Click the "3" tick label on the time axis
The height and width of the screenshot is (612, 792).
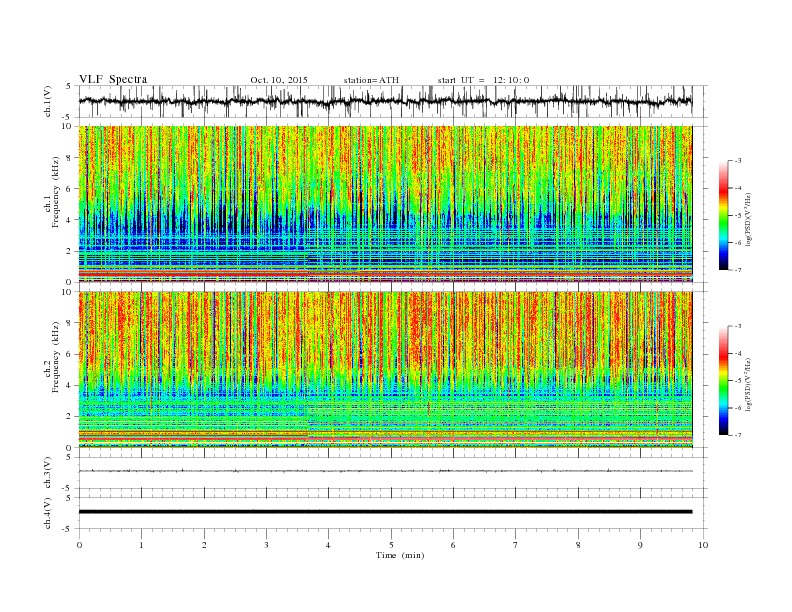266,545
